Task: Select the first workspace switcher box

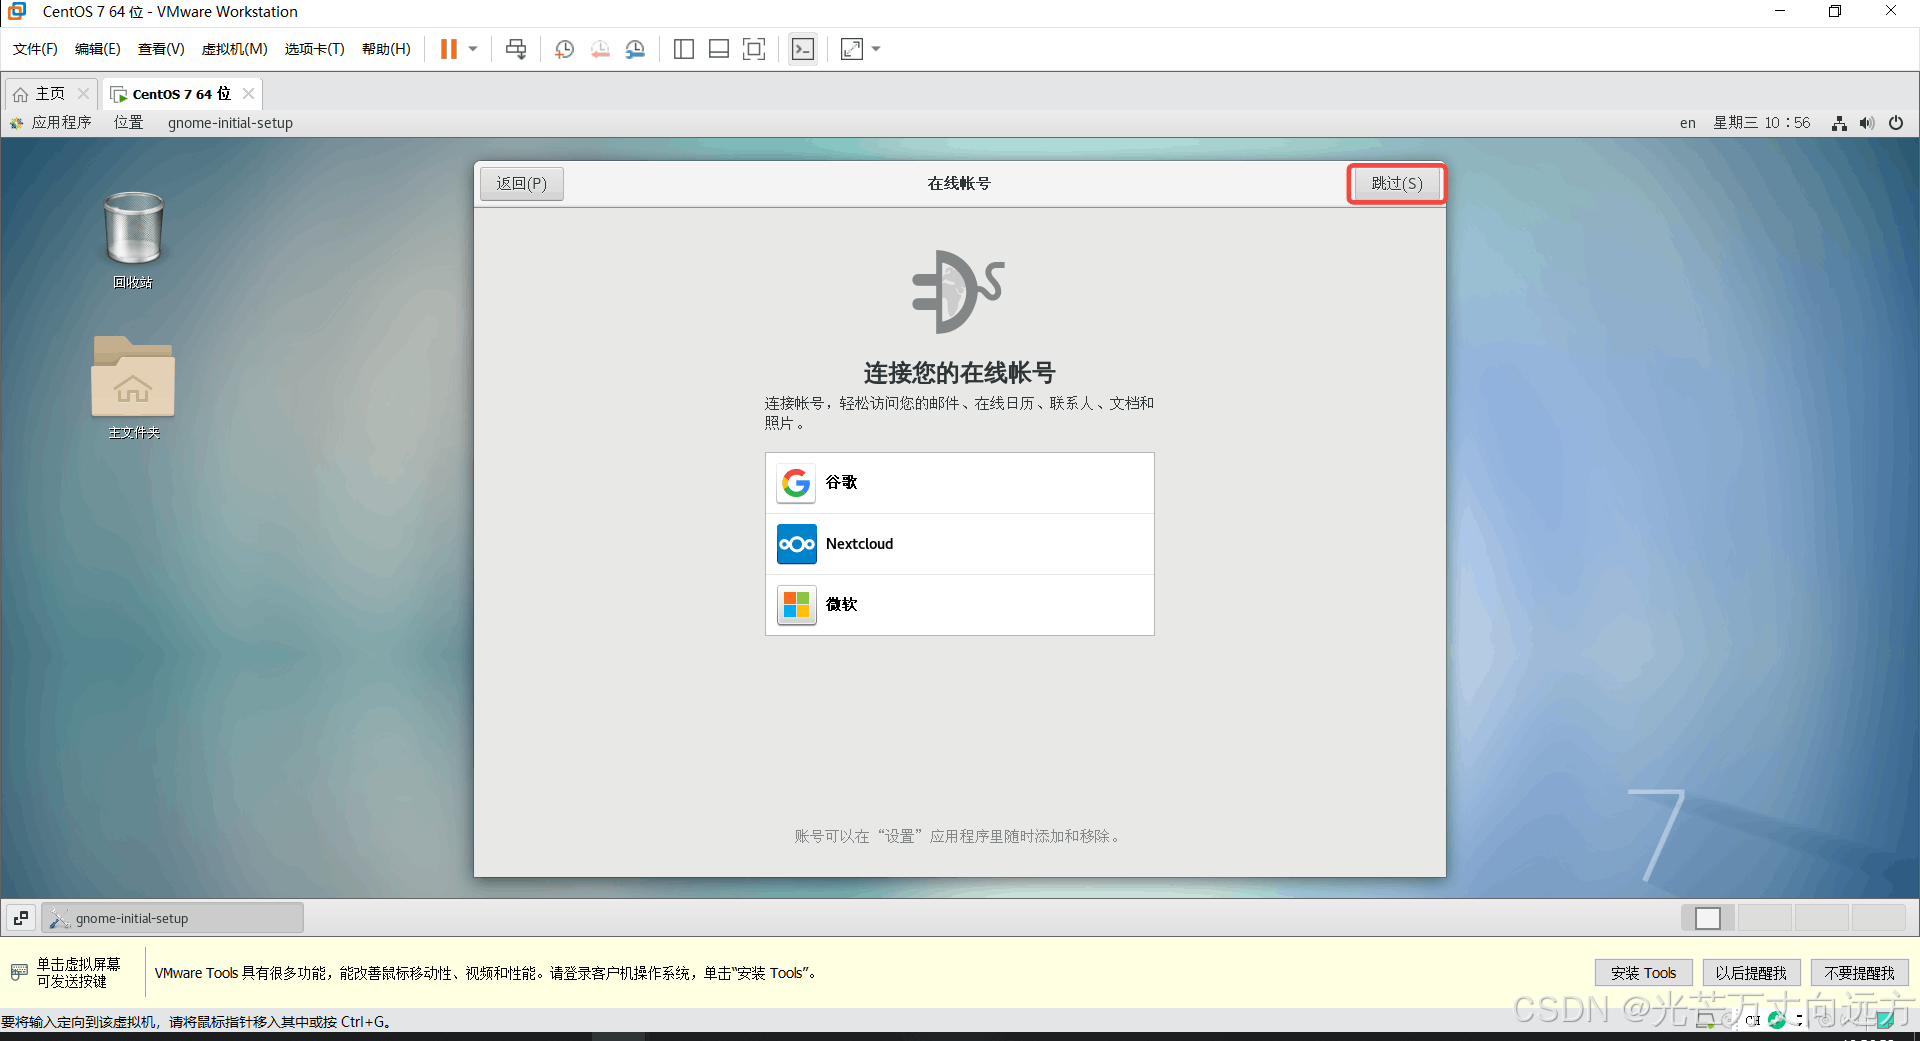Action: 1708,918
